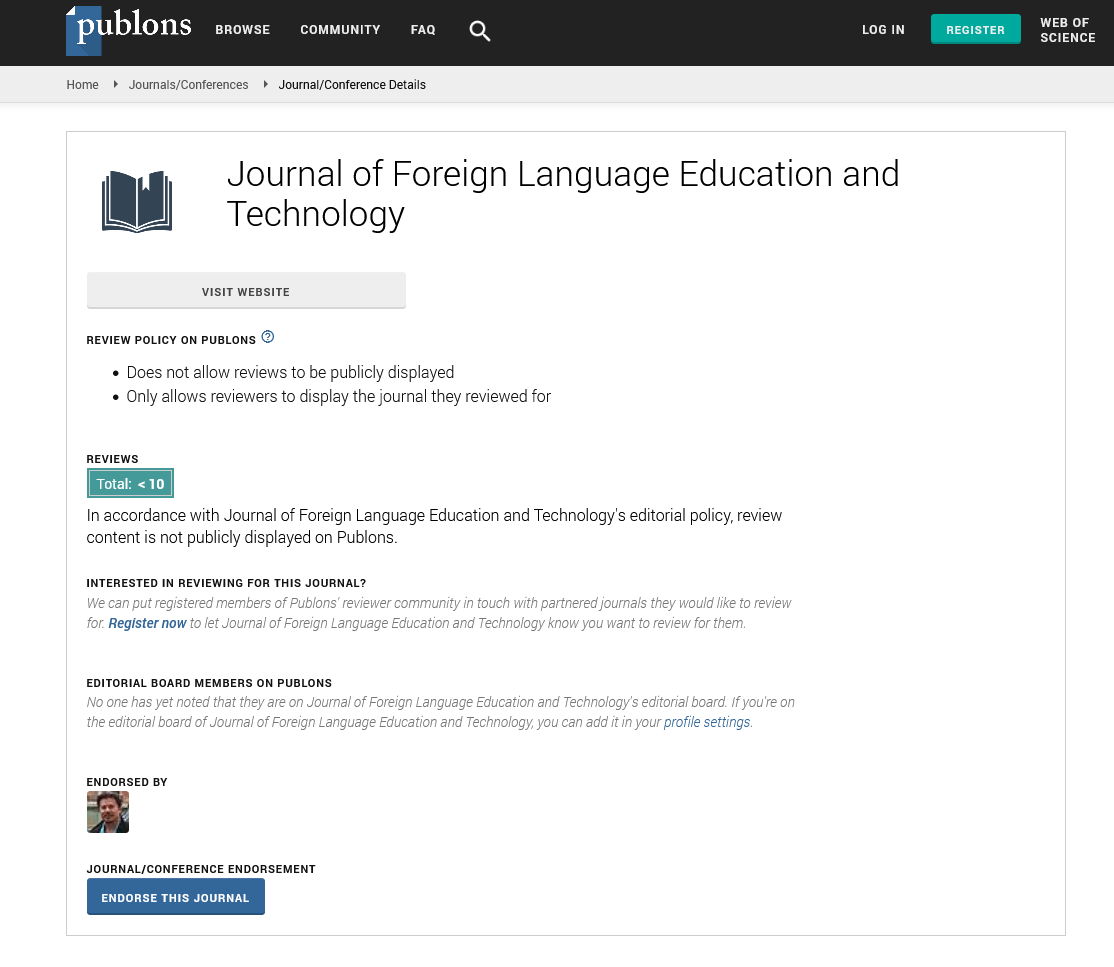Open the search magnifier icon
The height and width of the screenshot is (967, 1114).
[480, 31]
